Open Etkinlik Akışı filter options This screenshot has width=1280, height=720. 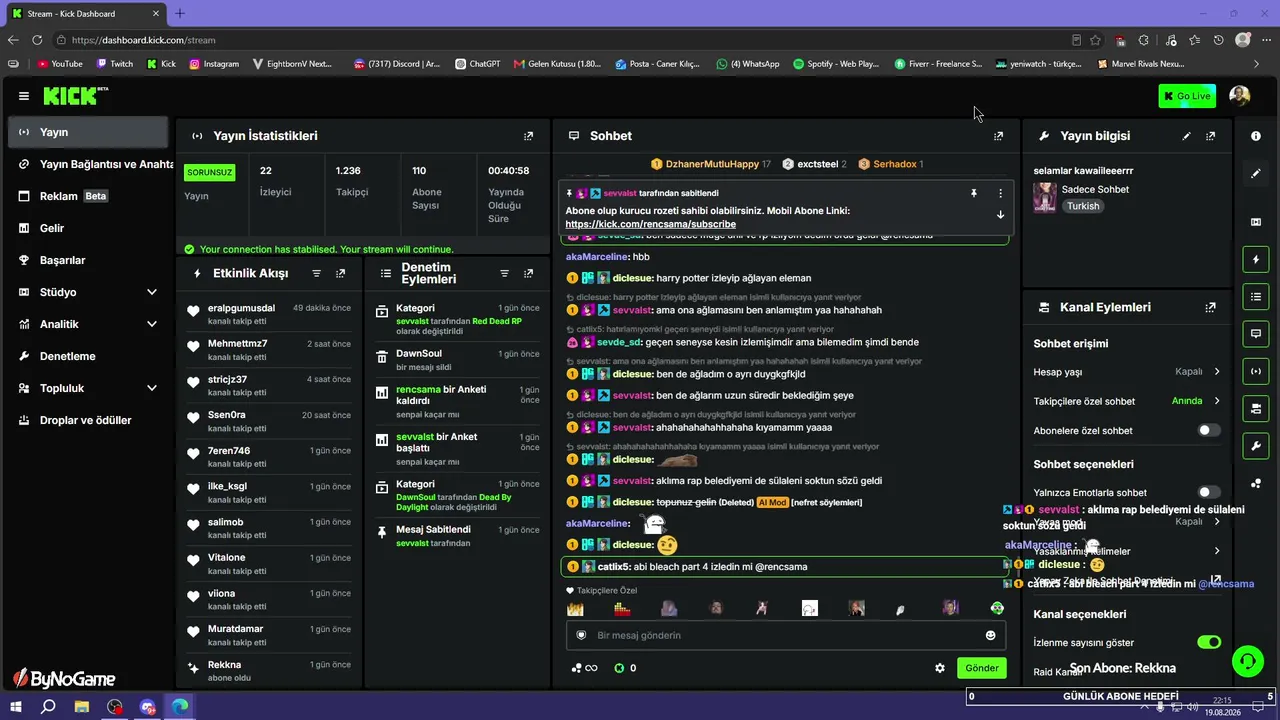(x=317, y=273)
